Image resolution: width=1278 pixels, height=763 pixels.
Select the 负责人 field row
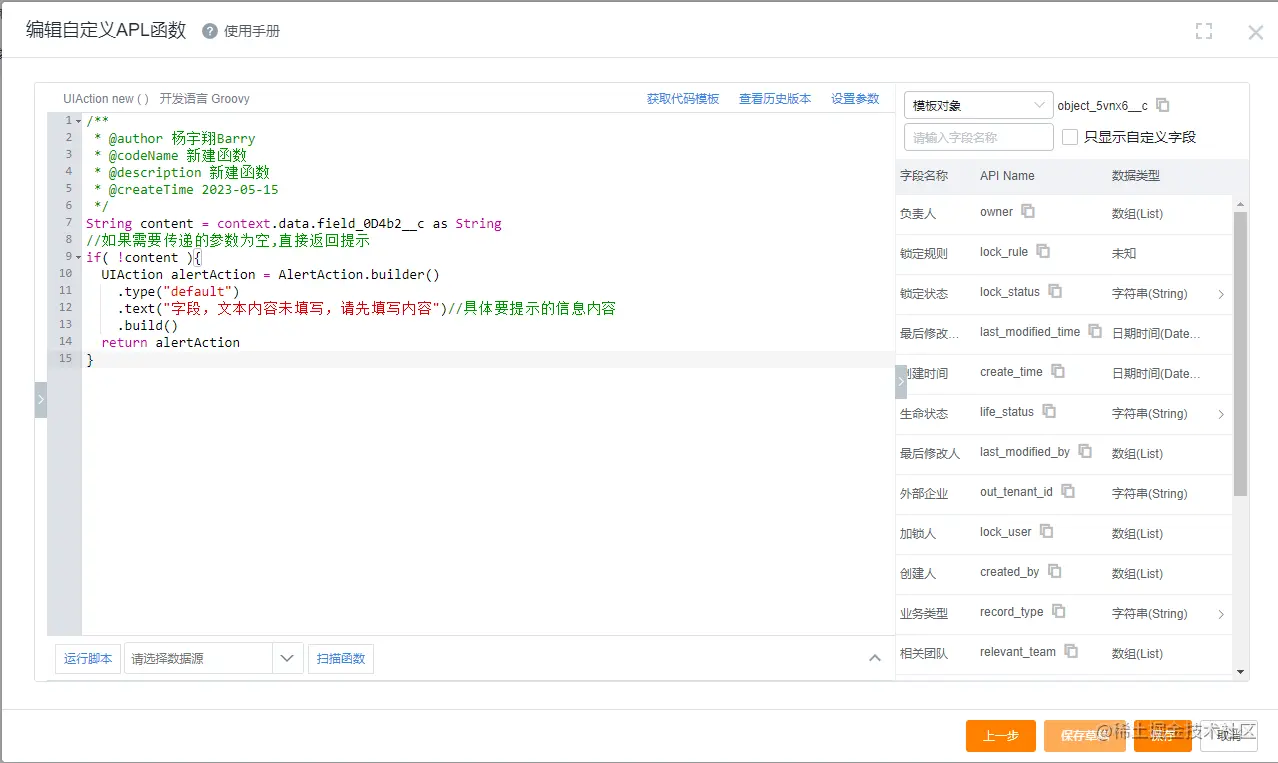click(x=1064, y=214)
